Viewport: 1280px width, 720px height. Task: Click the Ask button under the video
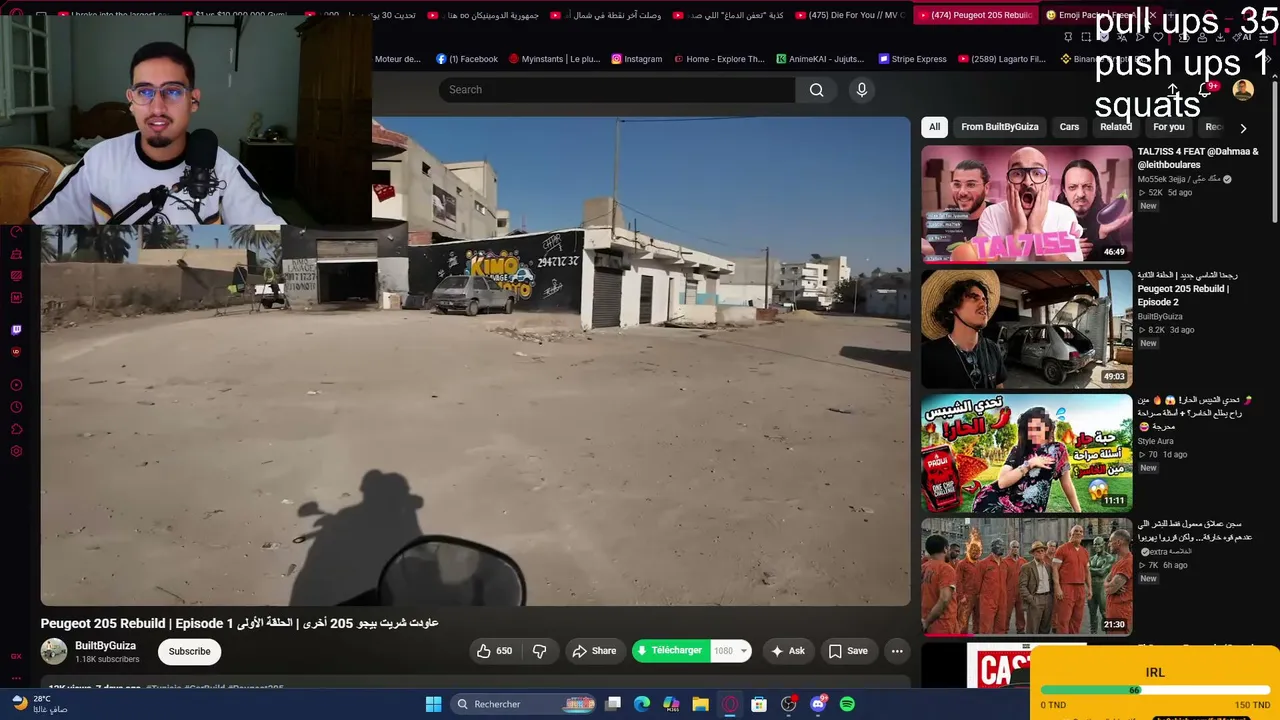point(787,651)
